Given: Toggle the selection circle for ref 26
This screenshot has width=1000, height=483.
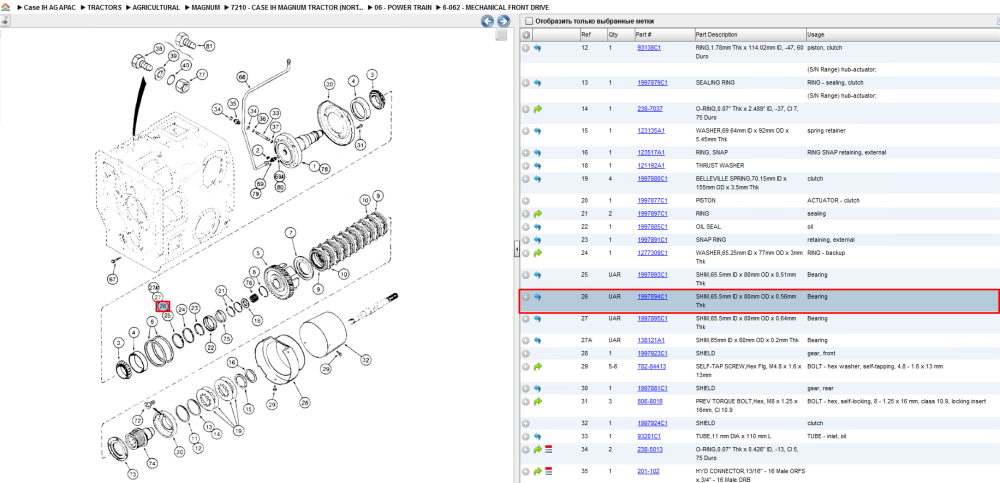Looking at the screenshot, I should tap(526, 297).
